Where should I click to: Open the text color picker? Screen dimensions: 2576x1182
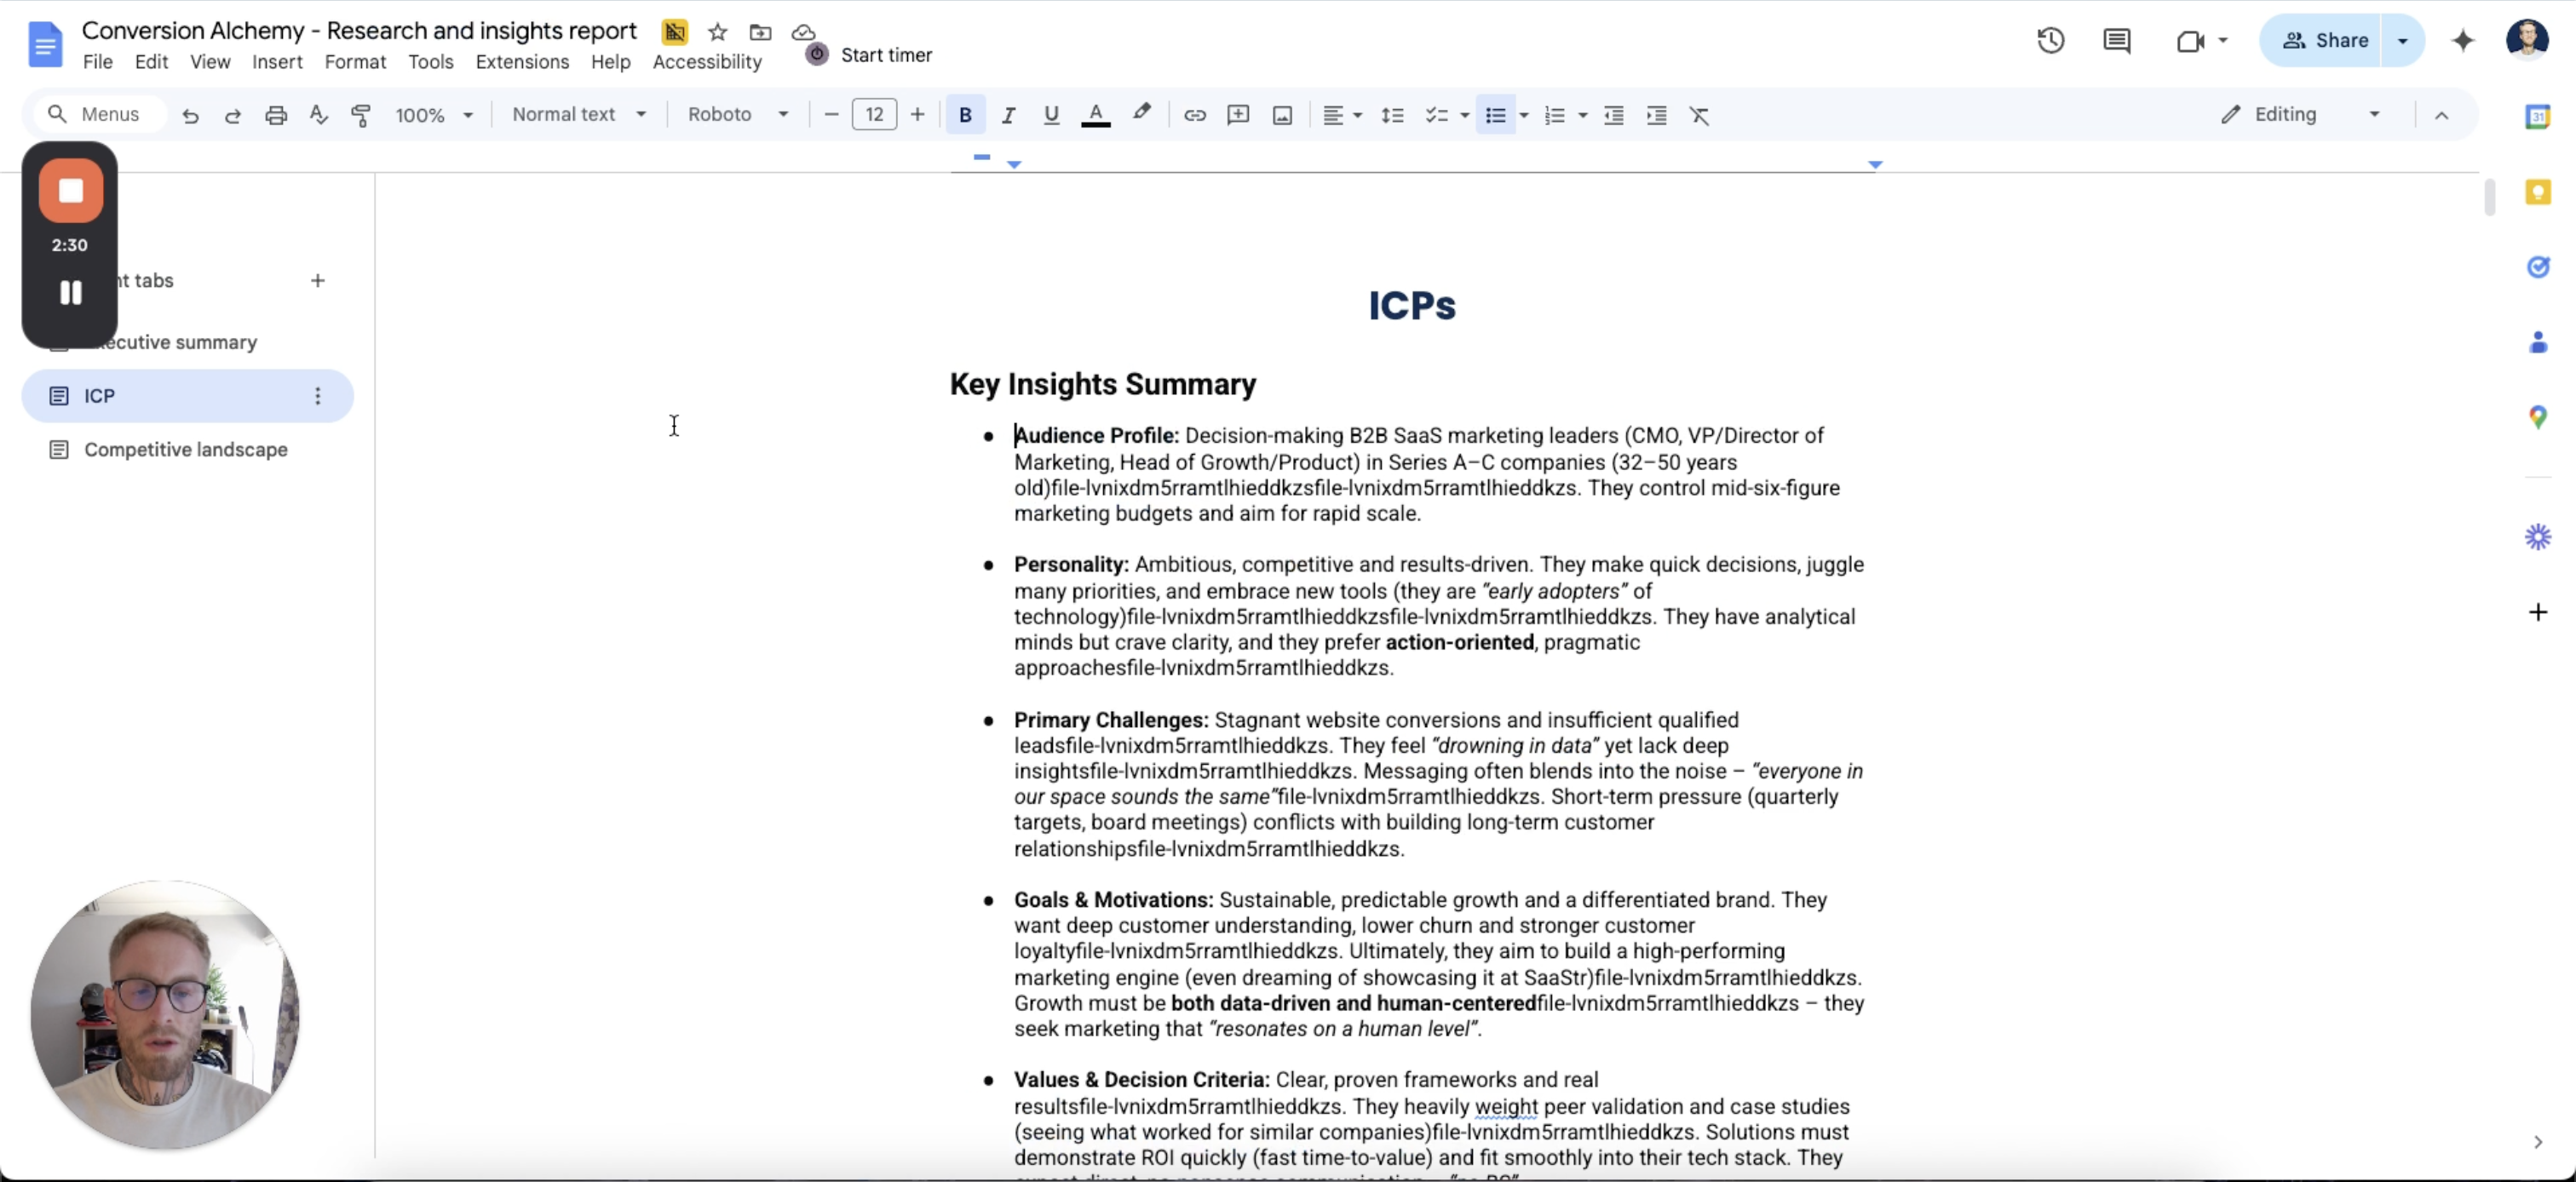[x=1096, y=115]
